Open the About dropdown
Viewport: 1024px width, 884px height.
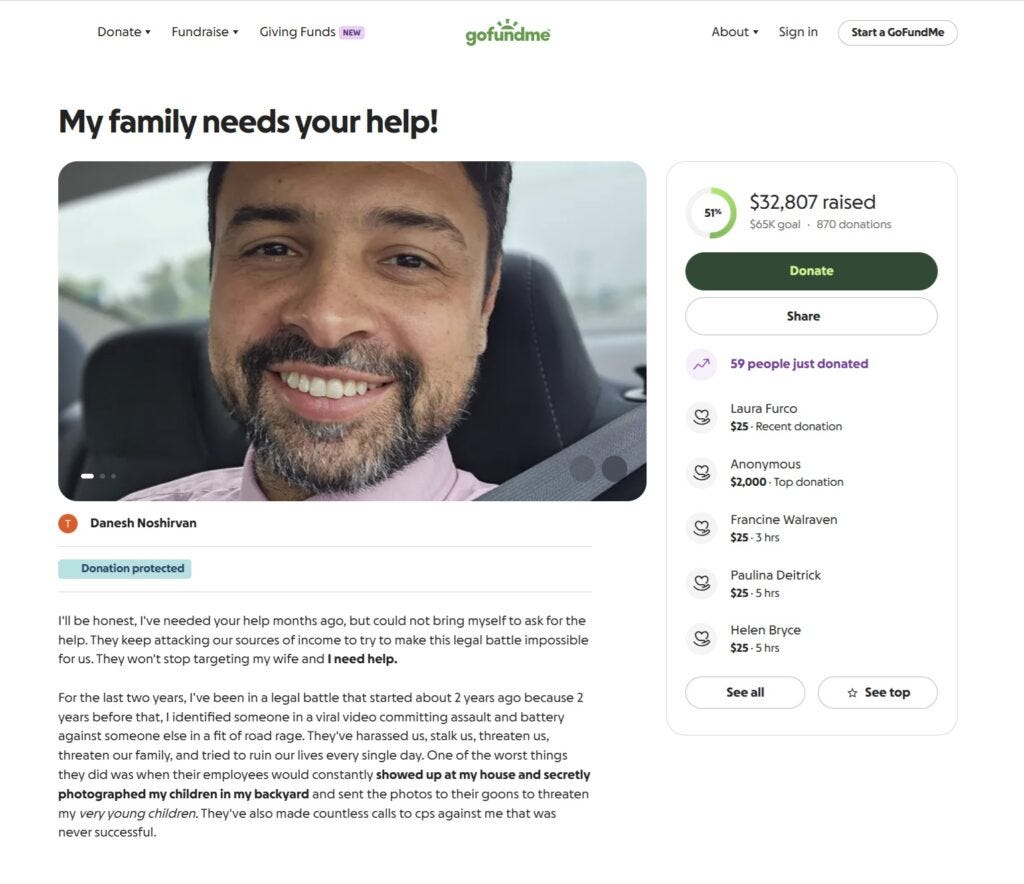tap(733, 31)
